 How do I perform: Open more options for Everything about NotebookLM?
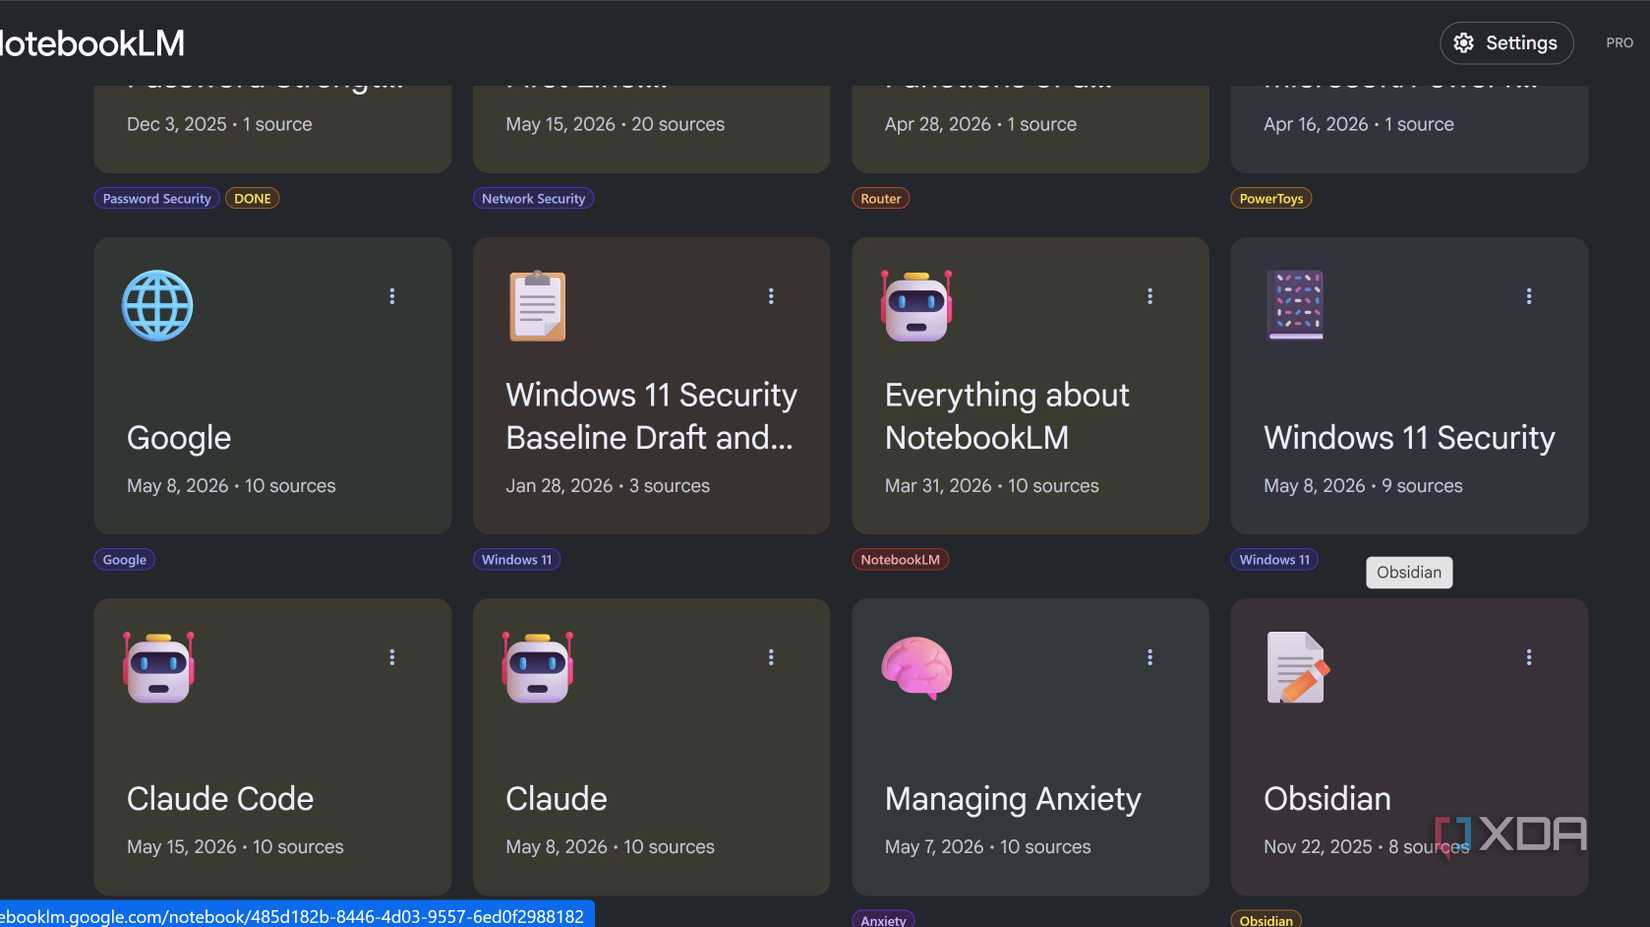[x=1150, y=296]
